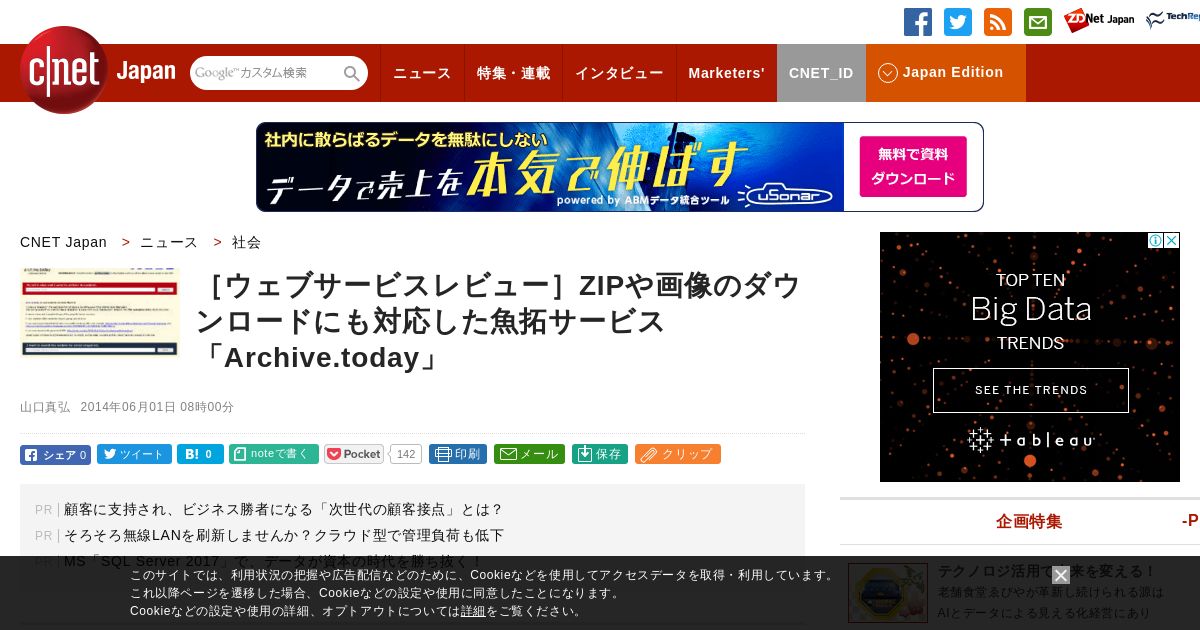Image resolution: width=1200 pixels, height=630 pixels.
Task: Select the cut-off -P tab beside 企画特集
Action: [x=1190, y=521]
